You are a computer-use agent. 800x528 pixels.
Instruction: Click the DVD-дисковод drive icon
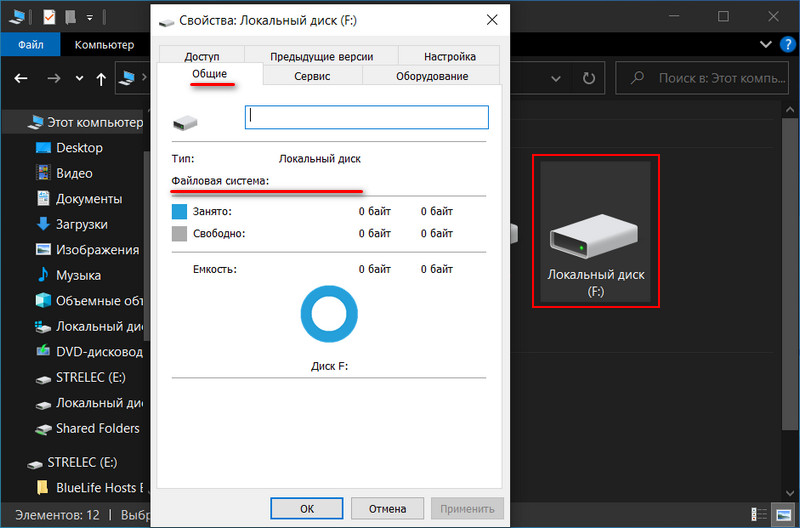(43, 351)
